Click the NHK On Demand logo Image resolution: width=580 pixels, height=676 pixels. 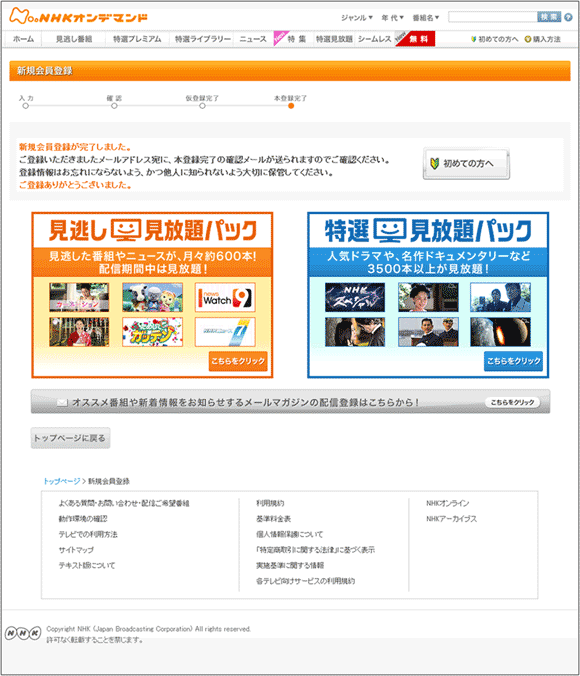78,16
